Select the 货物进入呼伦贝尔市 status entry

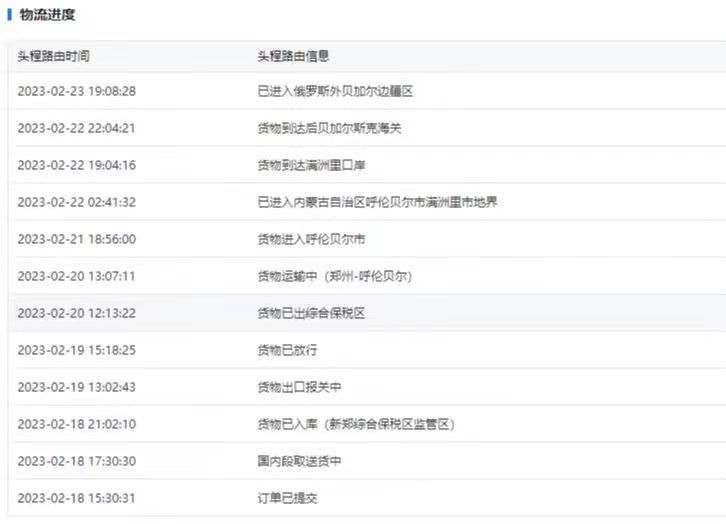(x=311, y=239)
